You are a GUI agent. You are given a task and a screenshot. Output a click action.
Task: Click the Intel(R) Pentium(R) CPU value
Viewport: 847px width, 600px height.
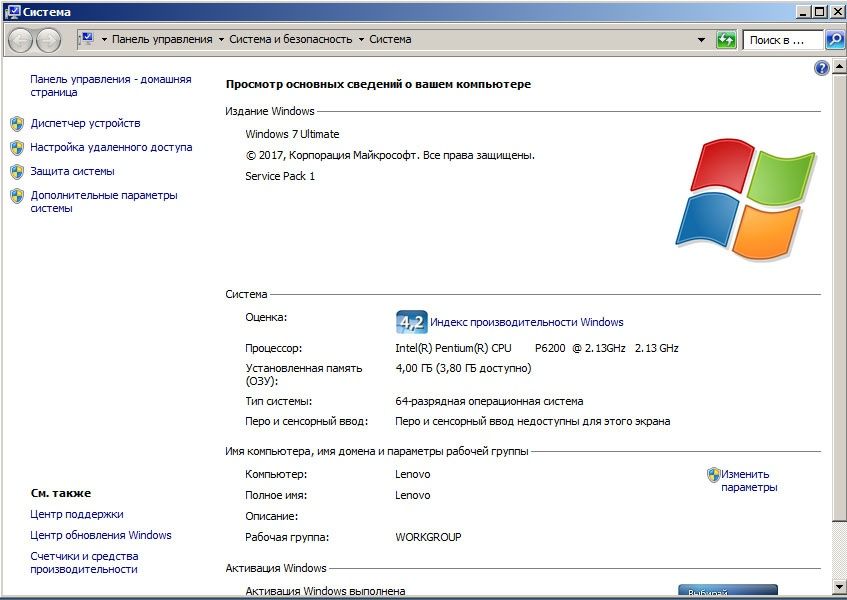[536, 348]
